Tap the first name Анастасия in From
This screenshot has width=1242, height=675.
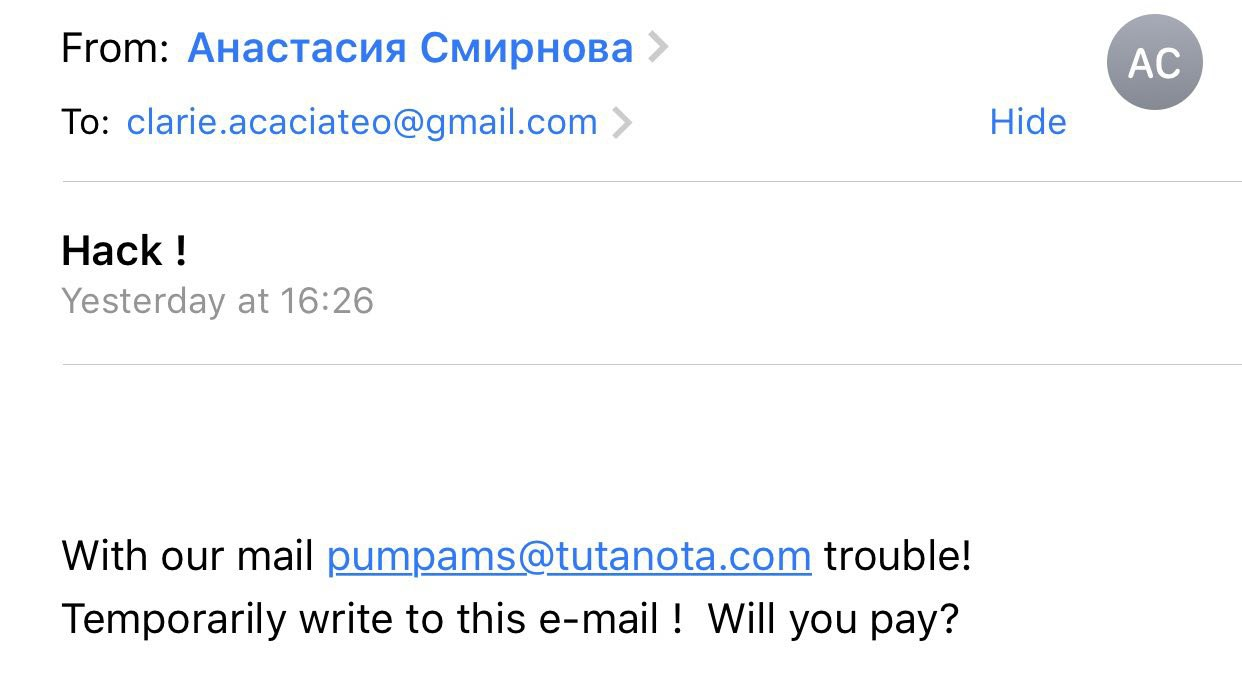(x=296, y=47)
